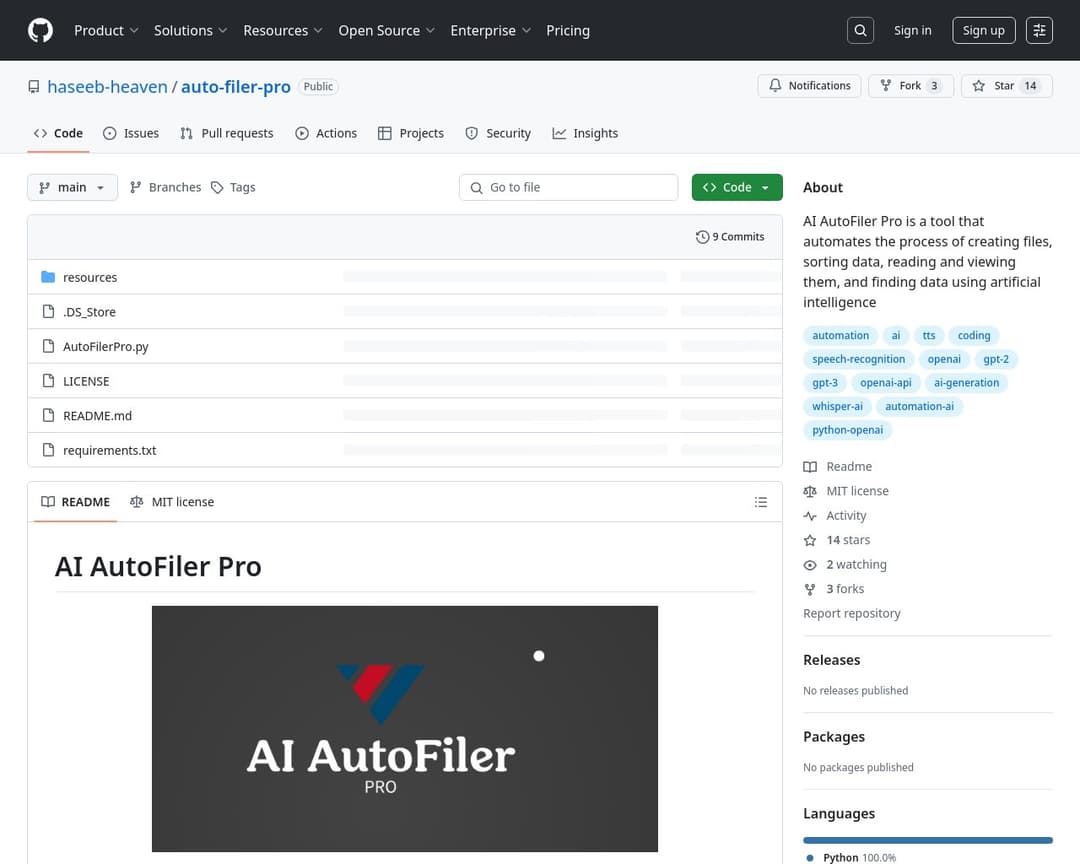Open the README.md file

(x=97, y=415)
